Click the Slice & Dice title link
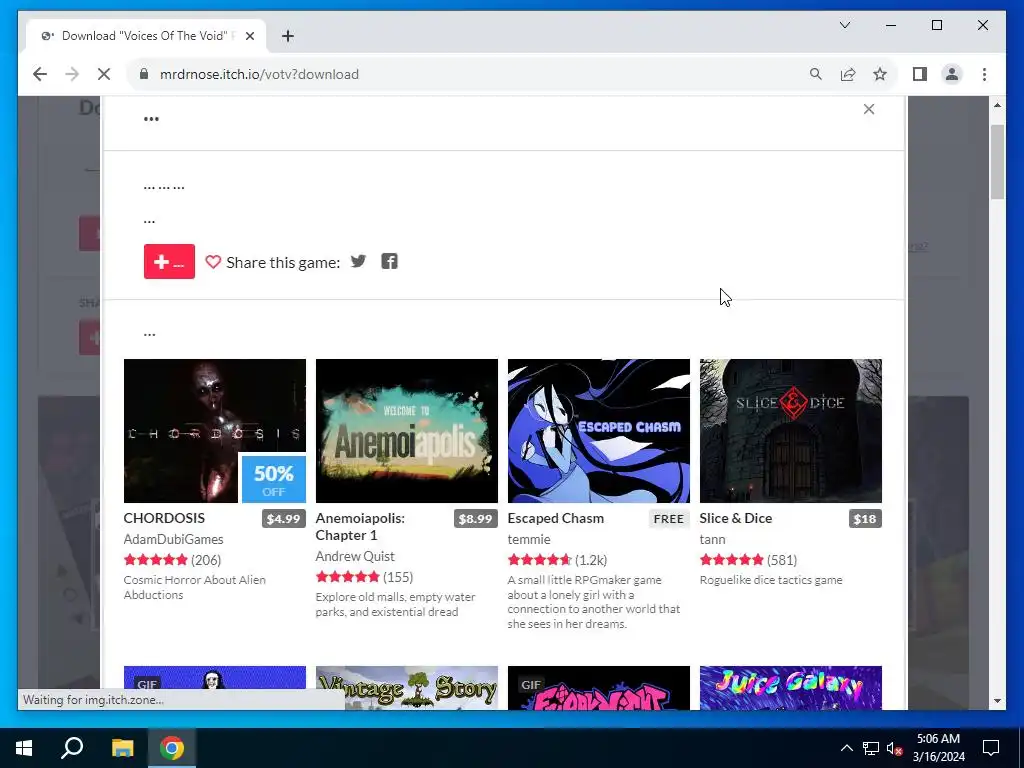1024x768 pixels. click(736, 518)
